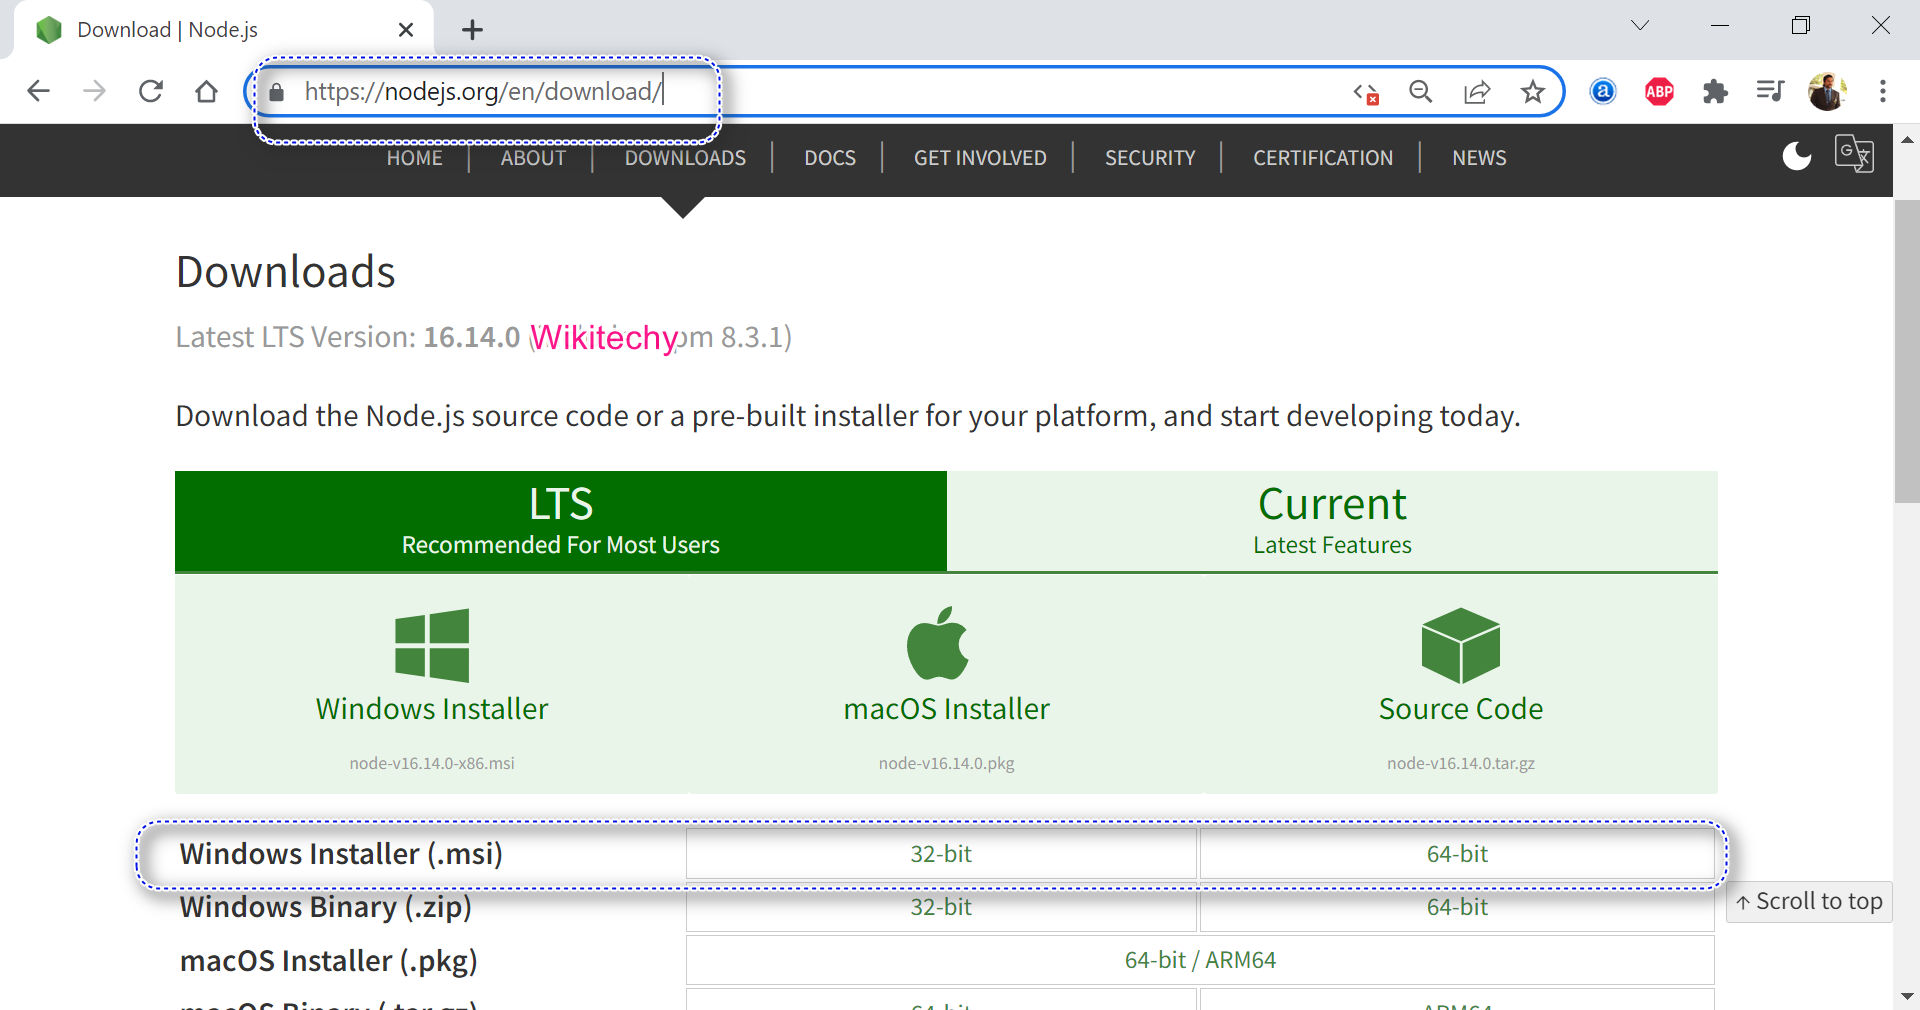Switch to the Current Latest Features tab
The width and height of the screenshot is (1920, 1010).
pyautogui.click(x=1332, y=521)
